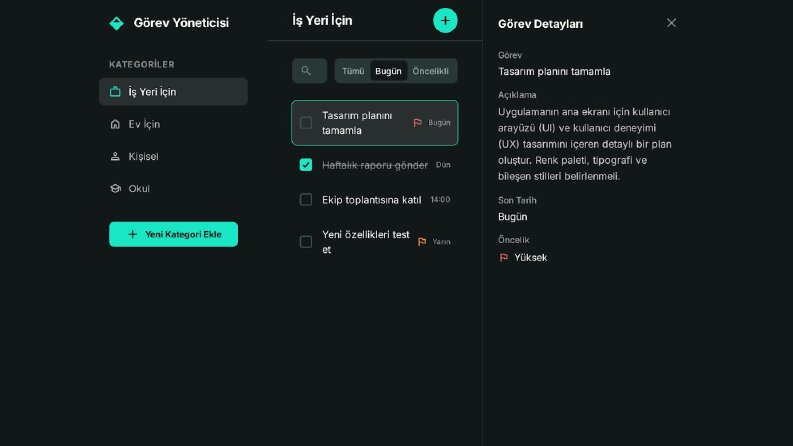This screenshot has height=446, width=793.
Task: Switch to the Öncelikli filter tab
Action: coord(430,71)
